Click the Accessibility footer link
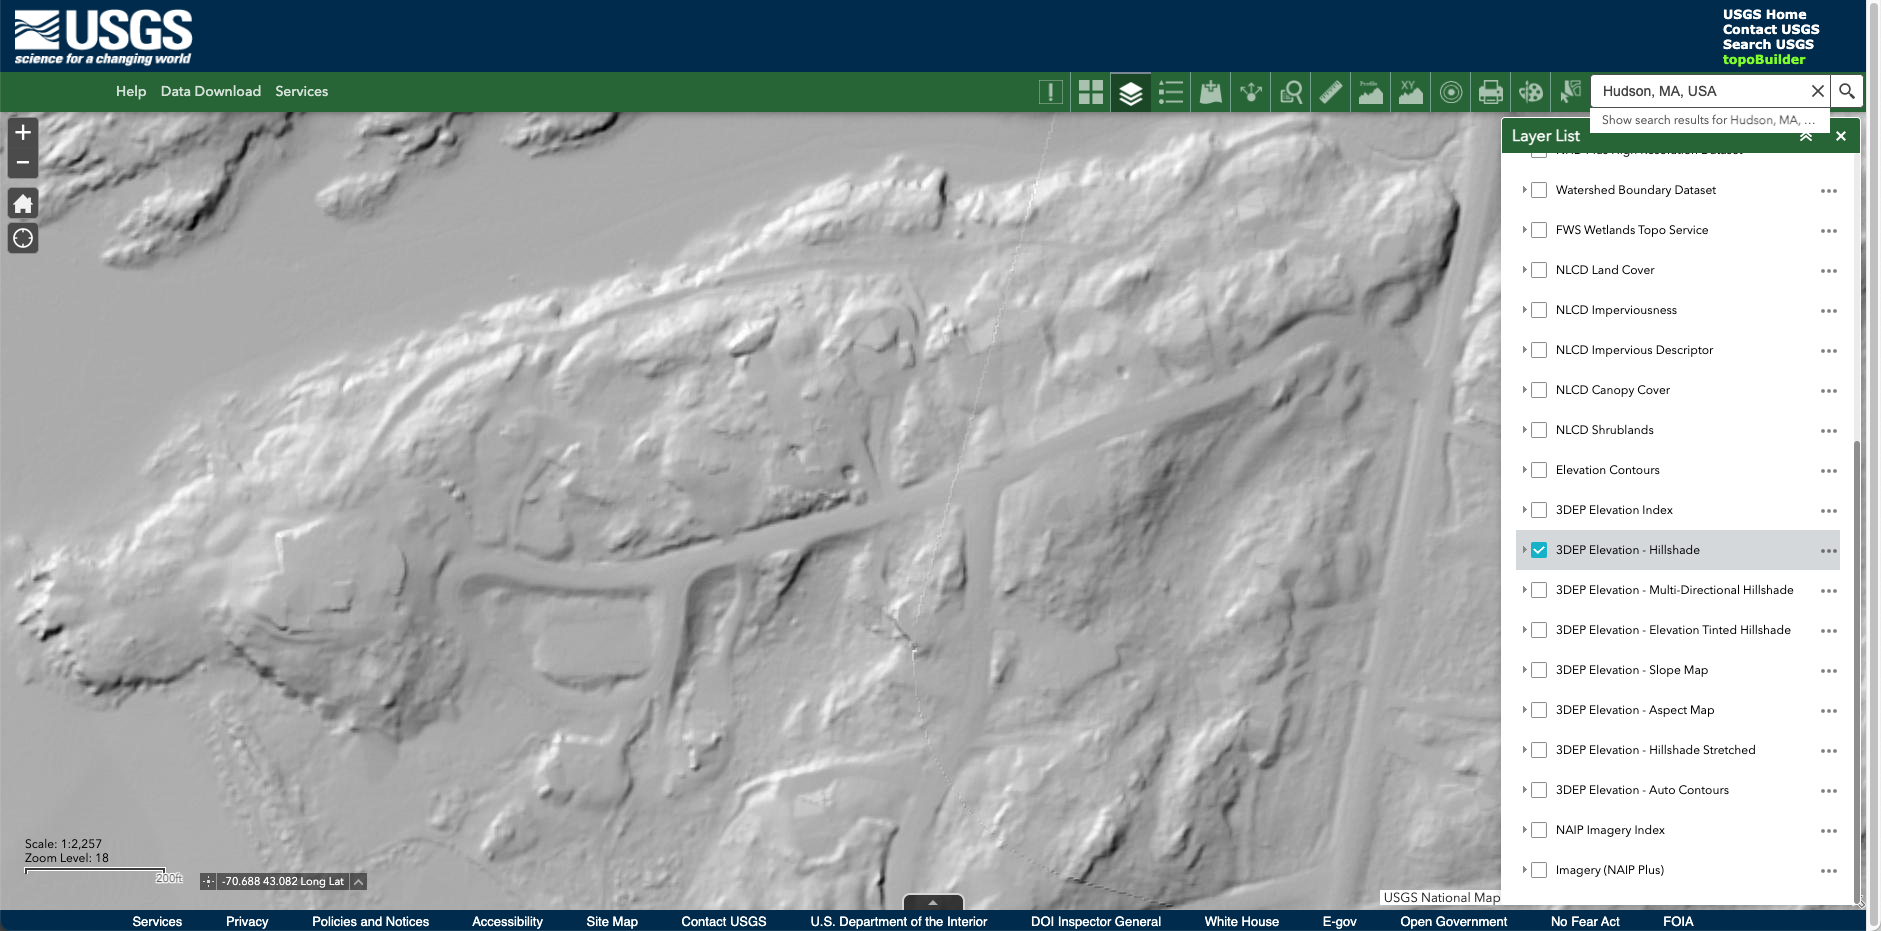Image resolution: width=1881 pixels, height=931 pixels. pyautogui.click(x=507, y=921)
